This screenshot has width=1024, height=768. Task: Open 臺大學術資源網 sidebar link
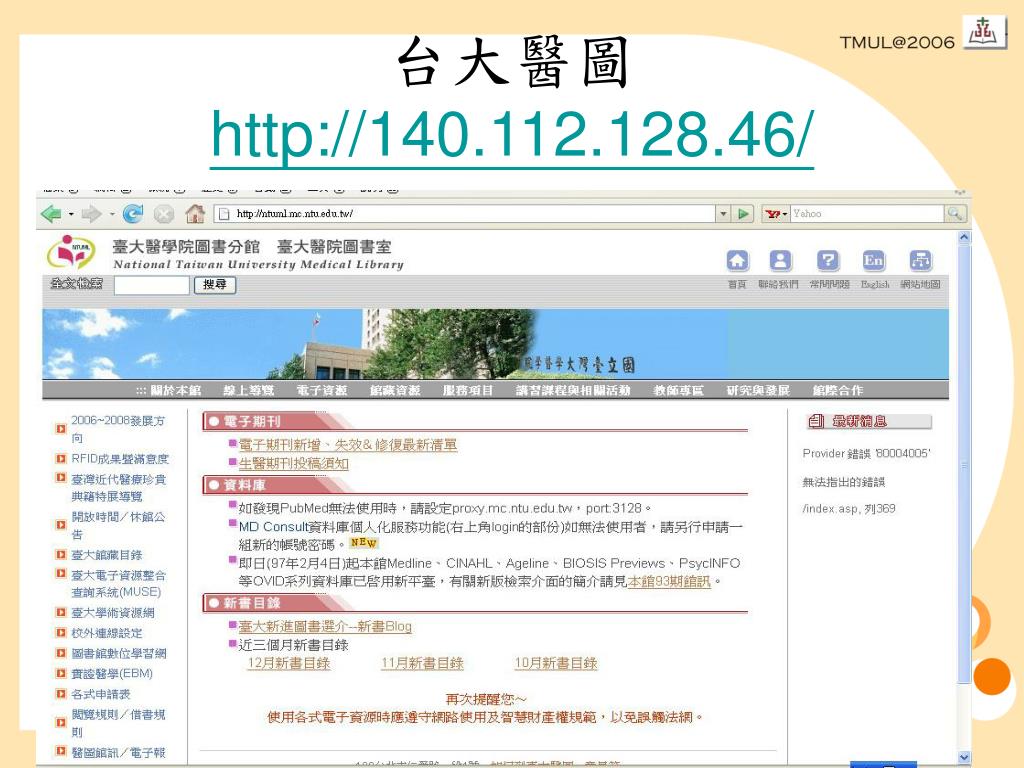coord(112,613)
